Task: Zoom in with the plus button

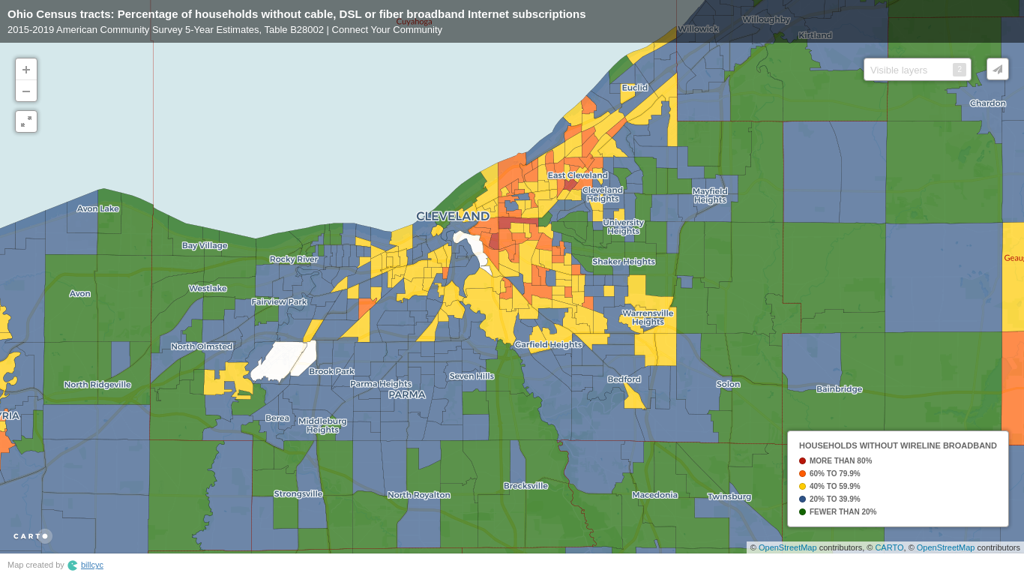Action: [26, 70]
